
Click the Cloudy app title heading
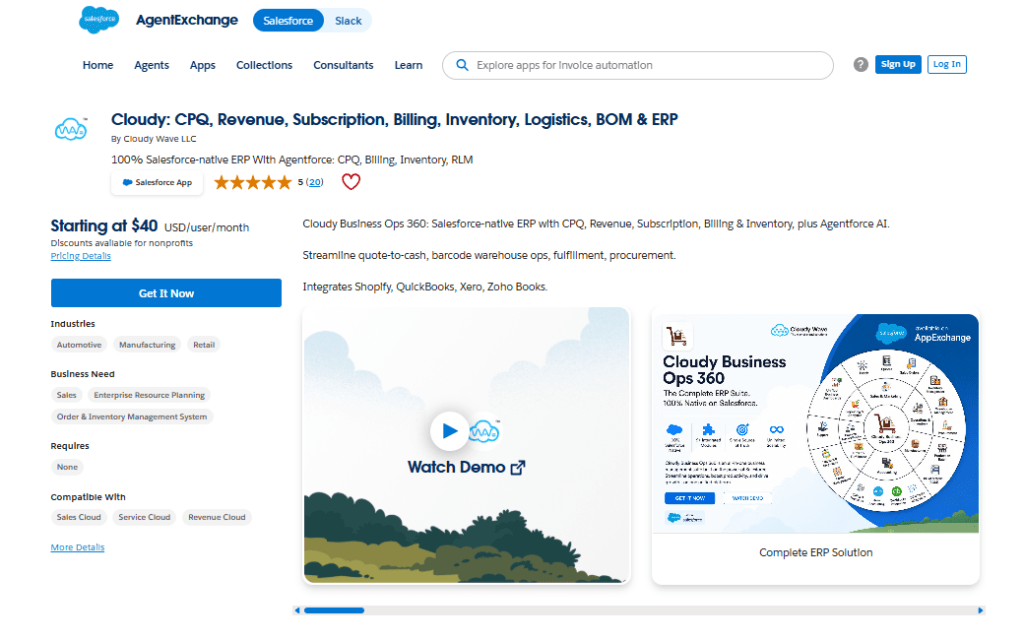[x=394, y=120]
